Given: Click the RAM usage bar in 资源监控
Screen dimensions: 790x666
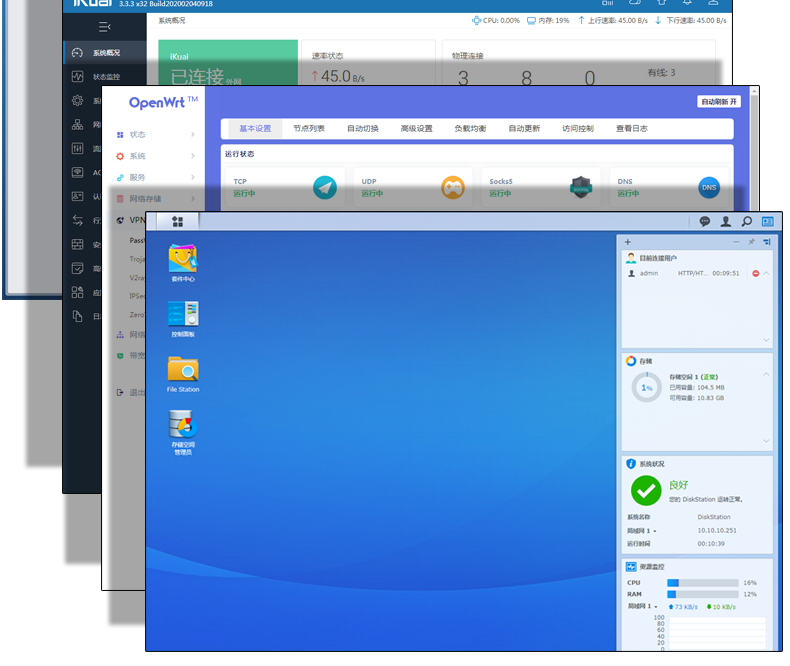Looking at the screenshot, I should 702,594.
